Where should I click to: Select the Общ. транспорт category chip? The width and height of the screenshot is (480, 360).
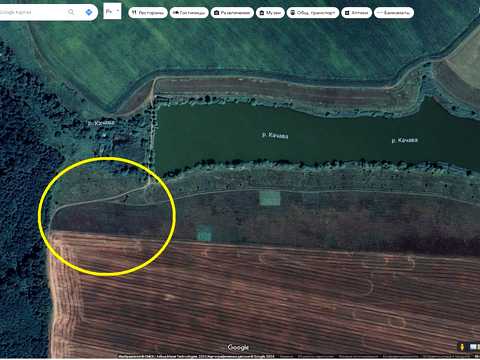pyautogui.click(x=313, y=13)
